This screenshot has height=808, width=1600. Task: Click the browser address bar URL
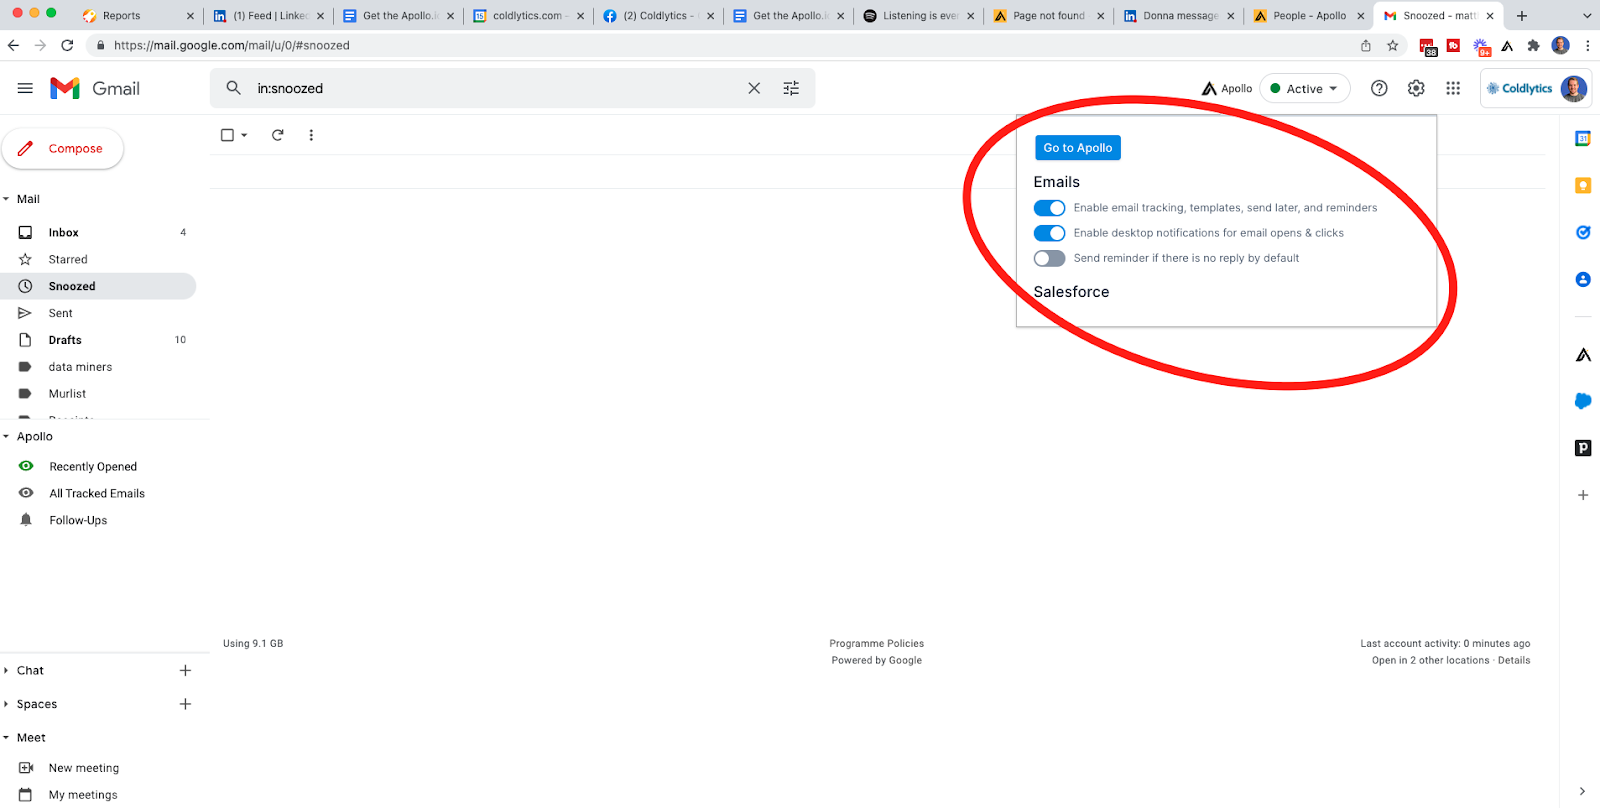(232, 45)
